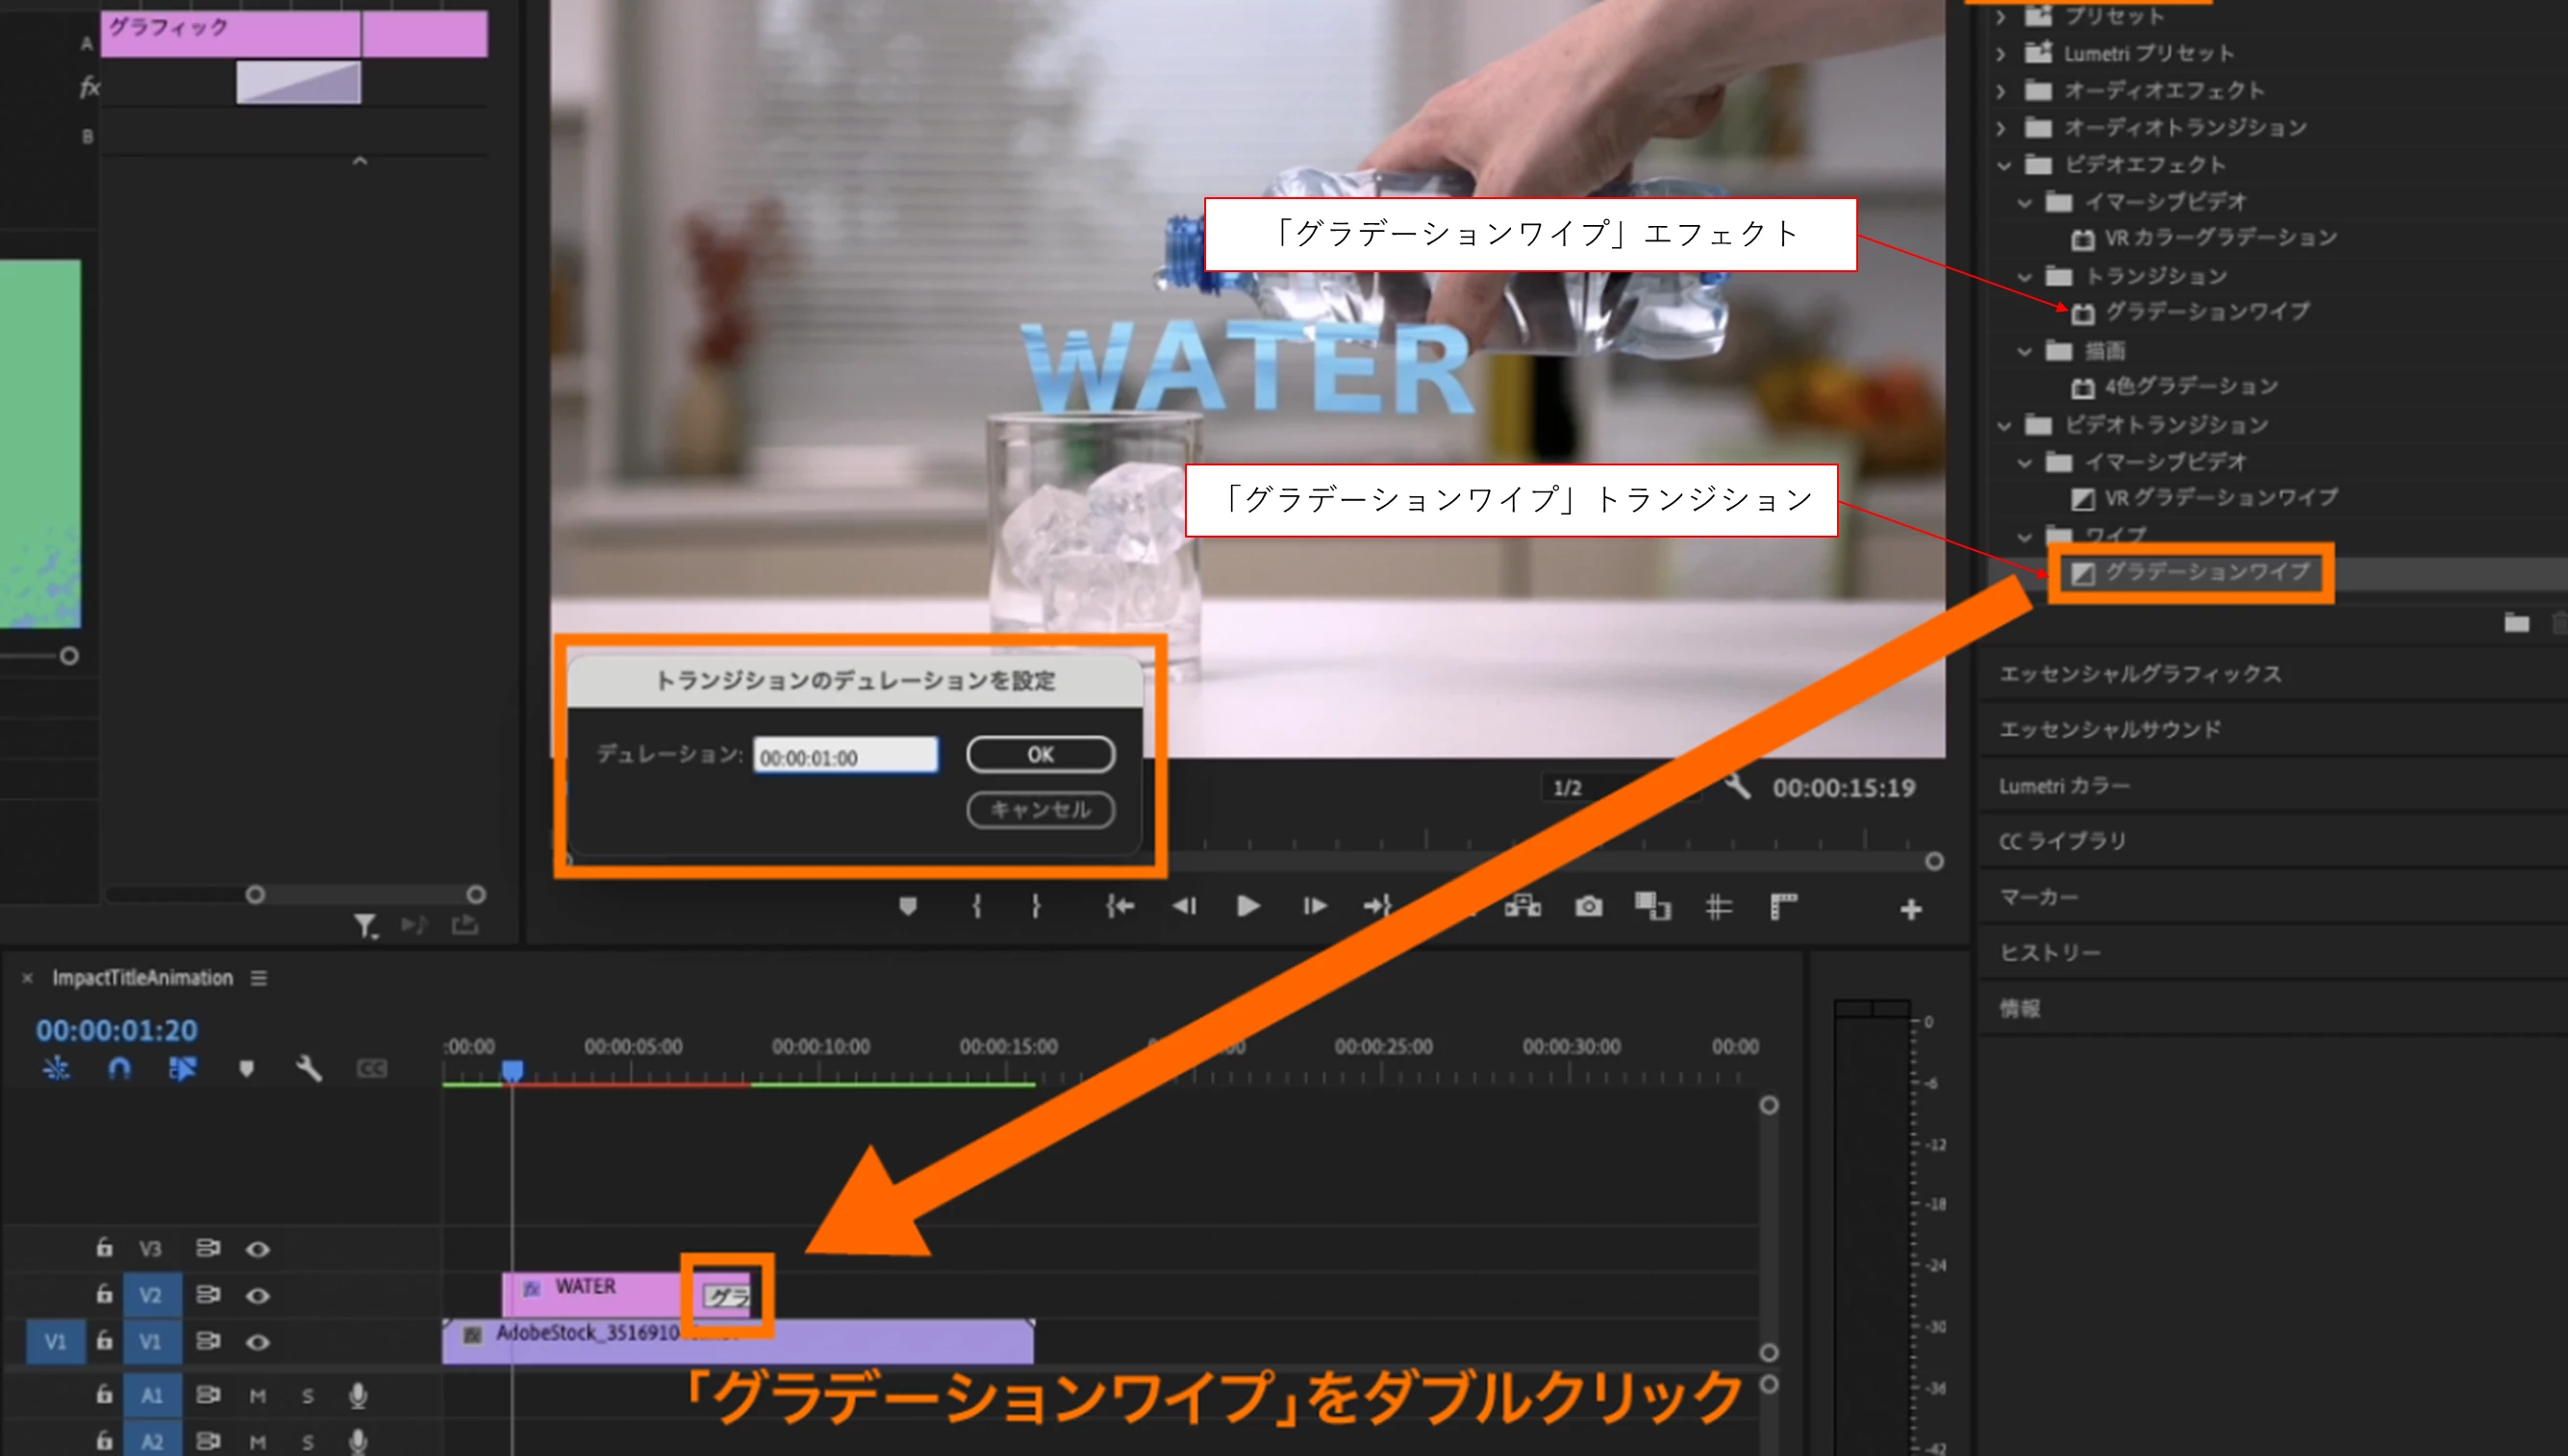Click the Play button in the program monitor
The height and width of the screenshot is (1456, 2568).
1248,906
